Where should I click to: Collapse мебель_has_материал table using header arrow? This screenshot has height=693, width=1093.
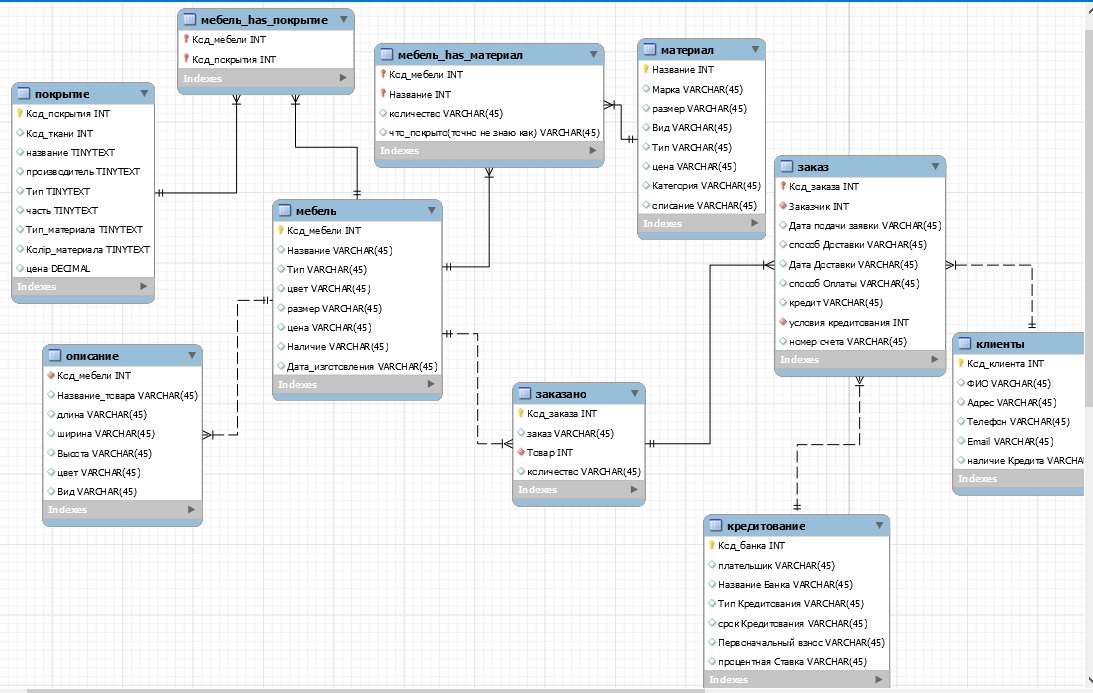592,54
